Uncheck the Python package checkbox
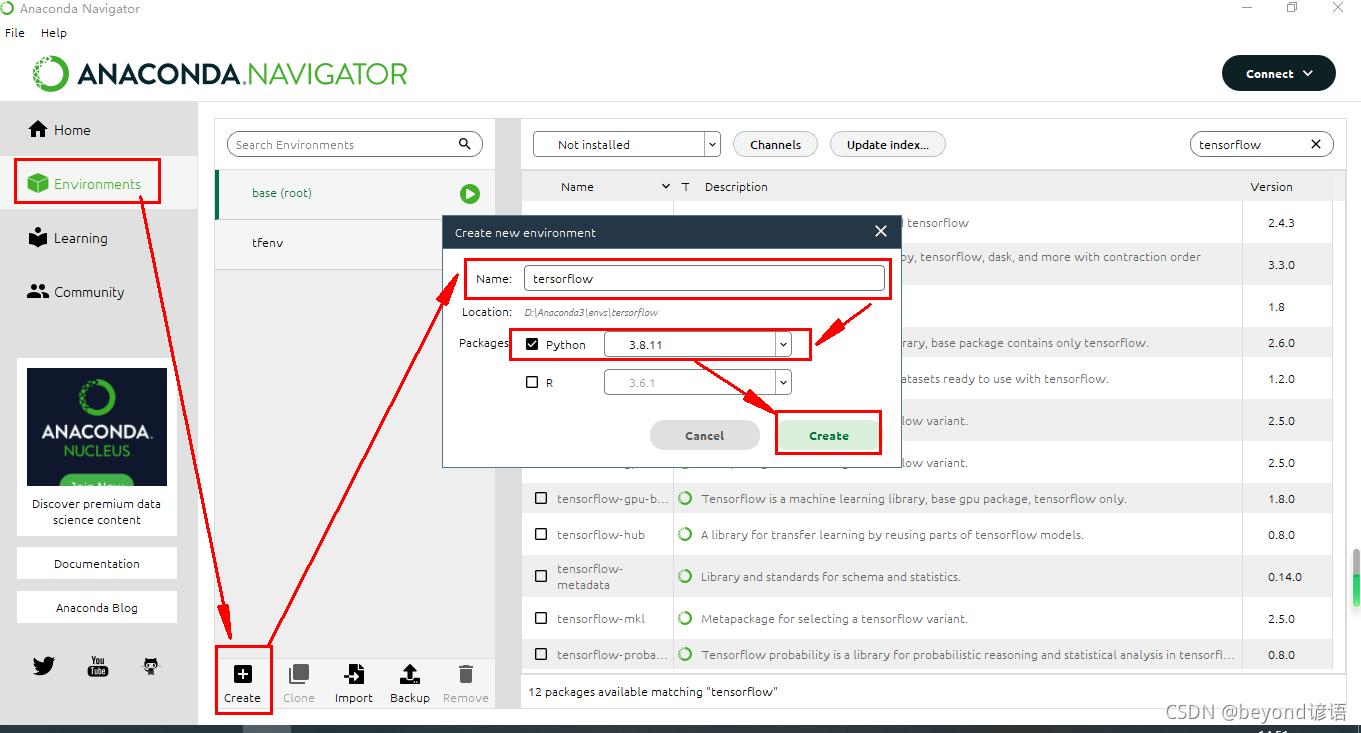1361x733 pixels. tap(532, 344)
